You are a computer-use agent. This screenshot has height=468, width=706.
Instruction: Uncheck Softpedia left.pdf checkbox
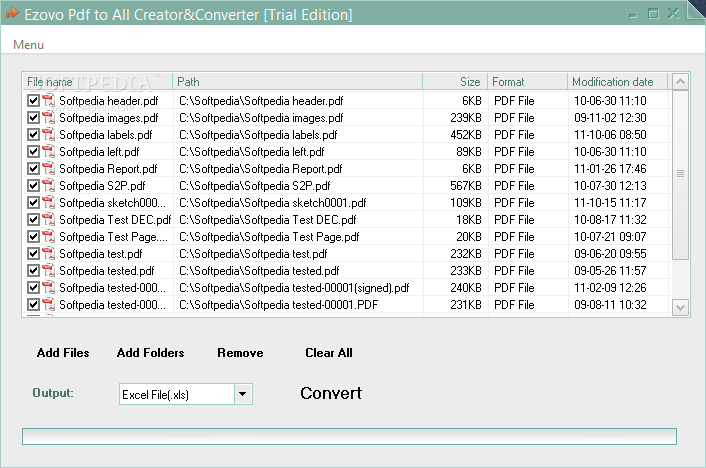pos(33,152)
